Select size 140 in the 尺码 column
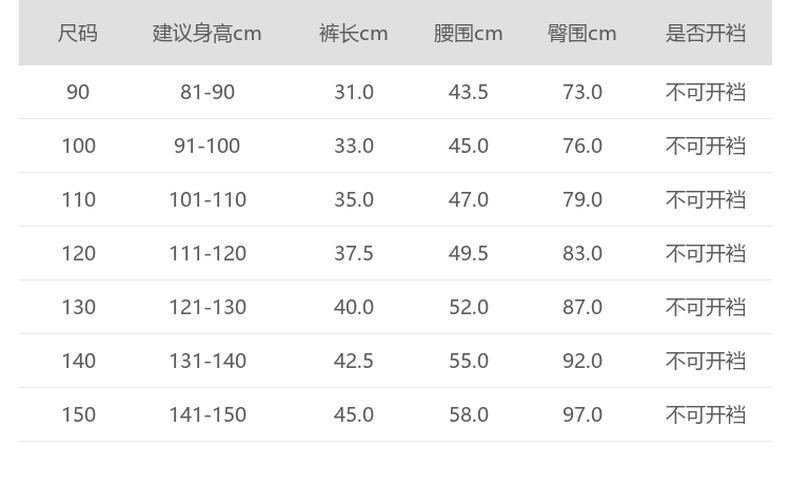Image resolution: width=790 pixels, height=485 pixels. (78, 361)
